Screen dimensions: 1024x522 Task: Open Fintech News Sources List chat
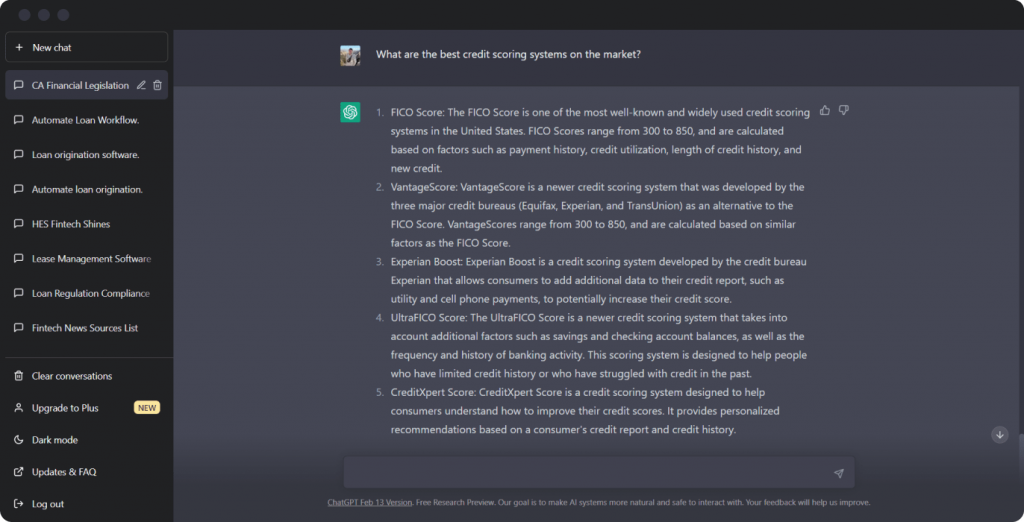click(86, 328)
